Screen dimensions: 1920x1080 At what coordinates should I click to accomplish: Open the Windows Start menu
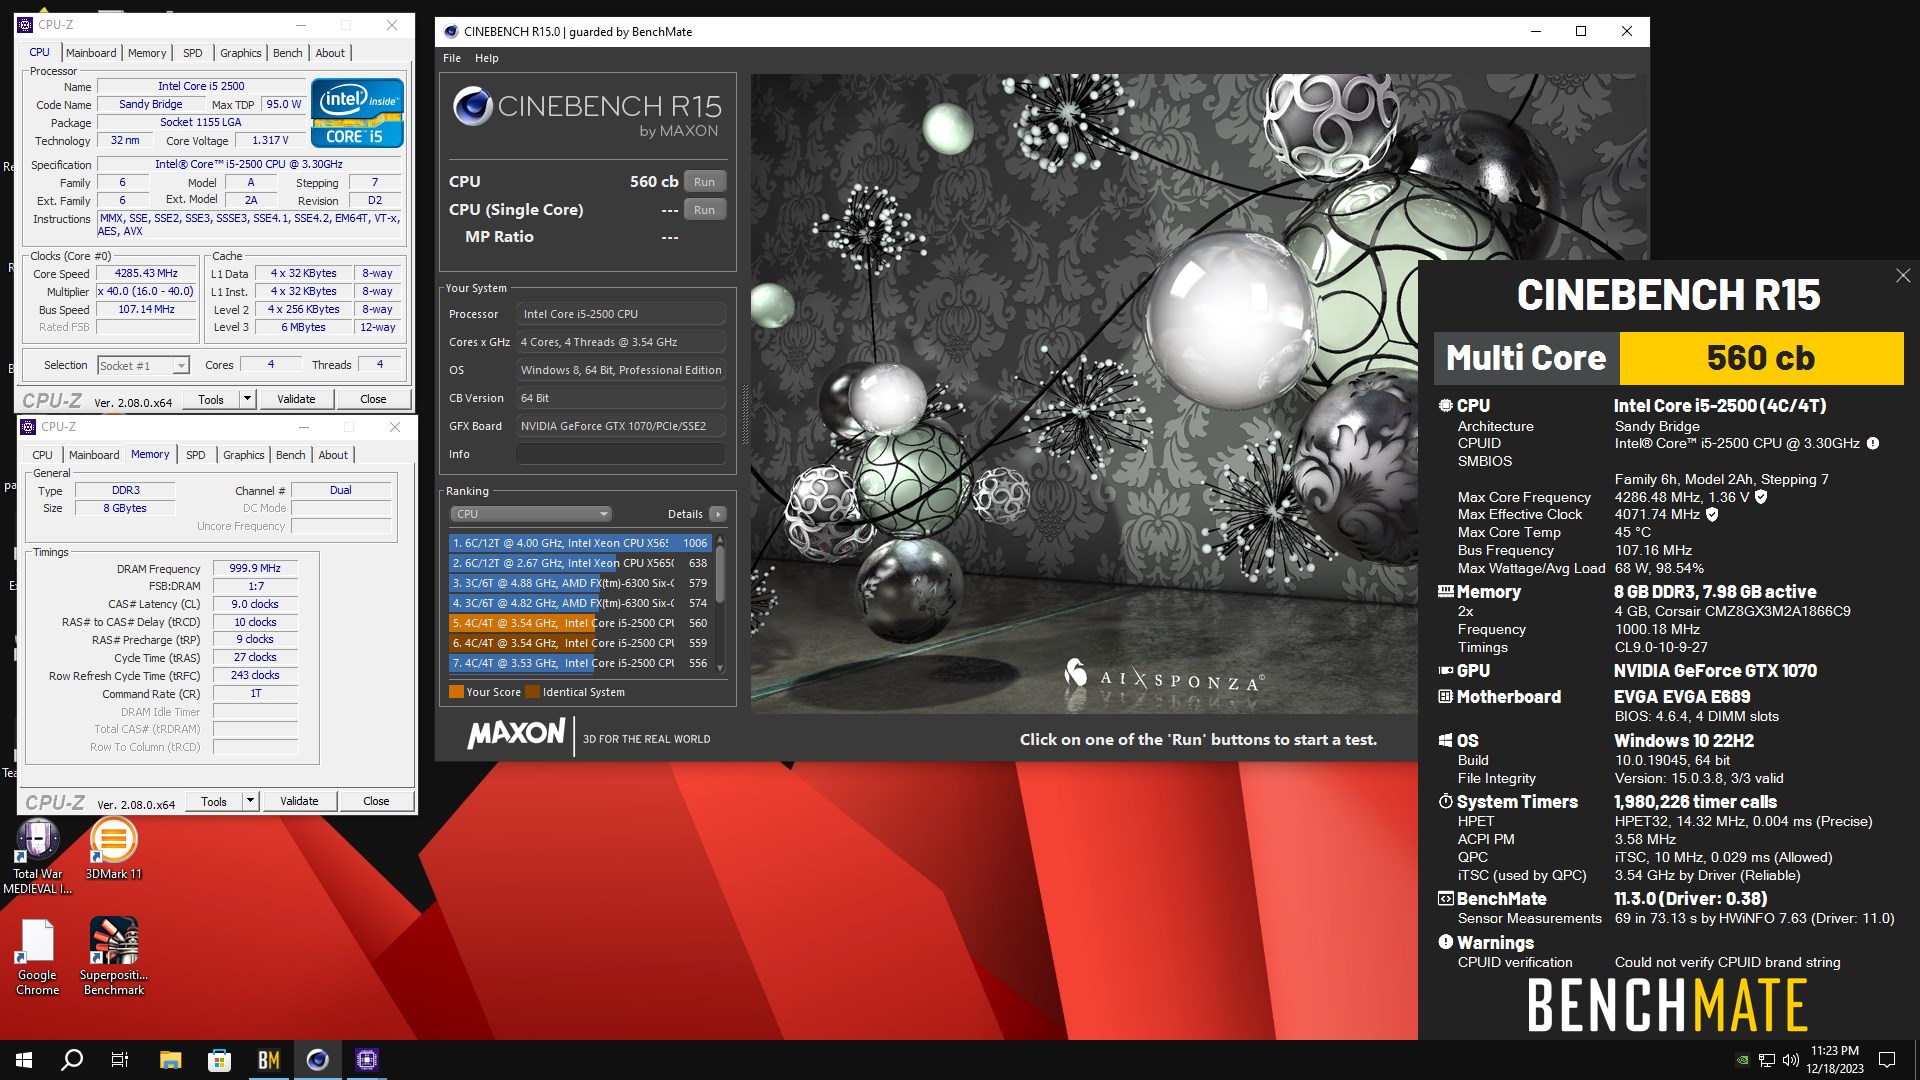(24, 1060)
